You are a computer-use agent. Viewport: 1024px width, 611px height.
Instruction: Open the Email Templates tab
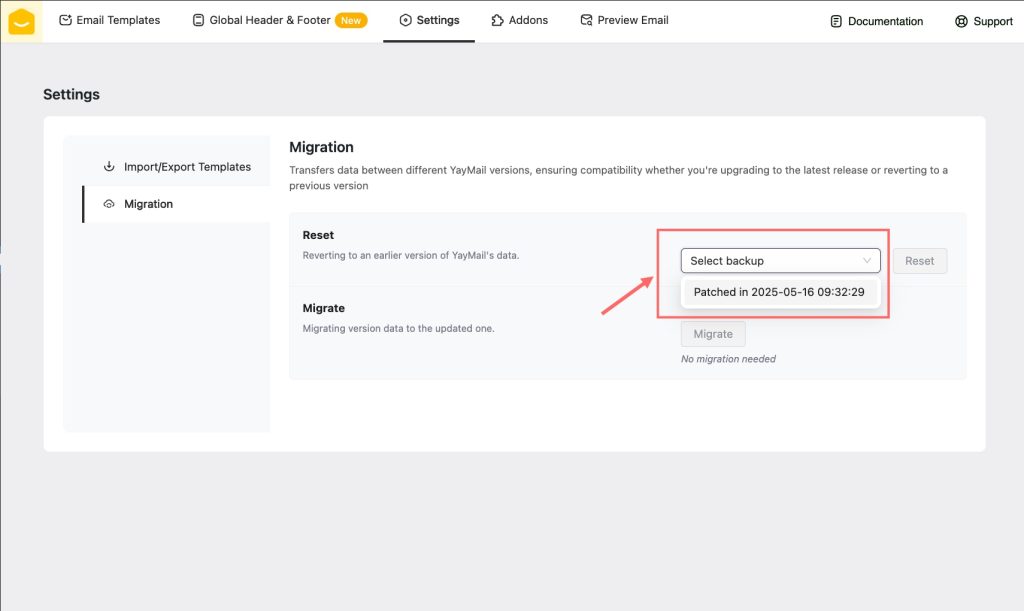pyautogui.click(x=110, y=20)
